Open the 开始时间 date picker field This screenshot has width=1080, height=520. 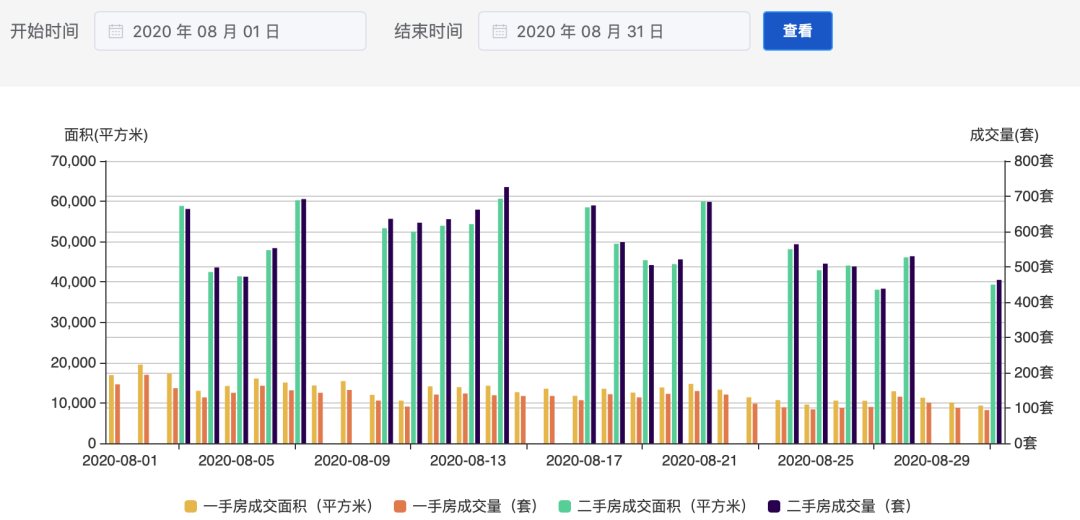230,31
